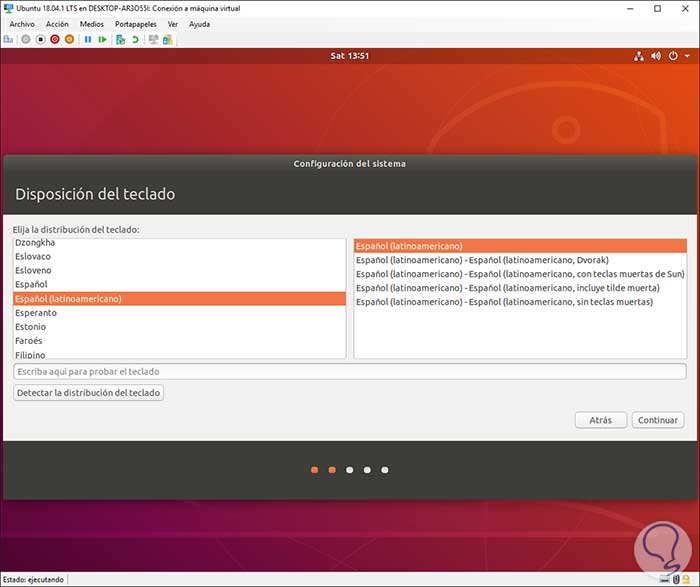Select Español (latinoamericano) in left list
The height and width of the screenshot is (587, 700).
point(179,299)
